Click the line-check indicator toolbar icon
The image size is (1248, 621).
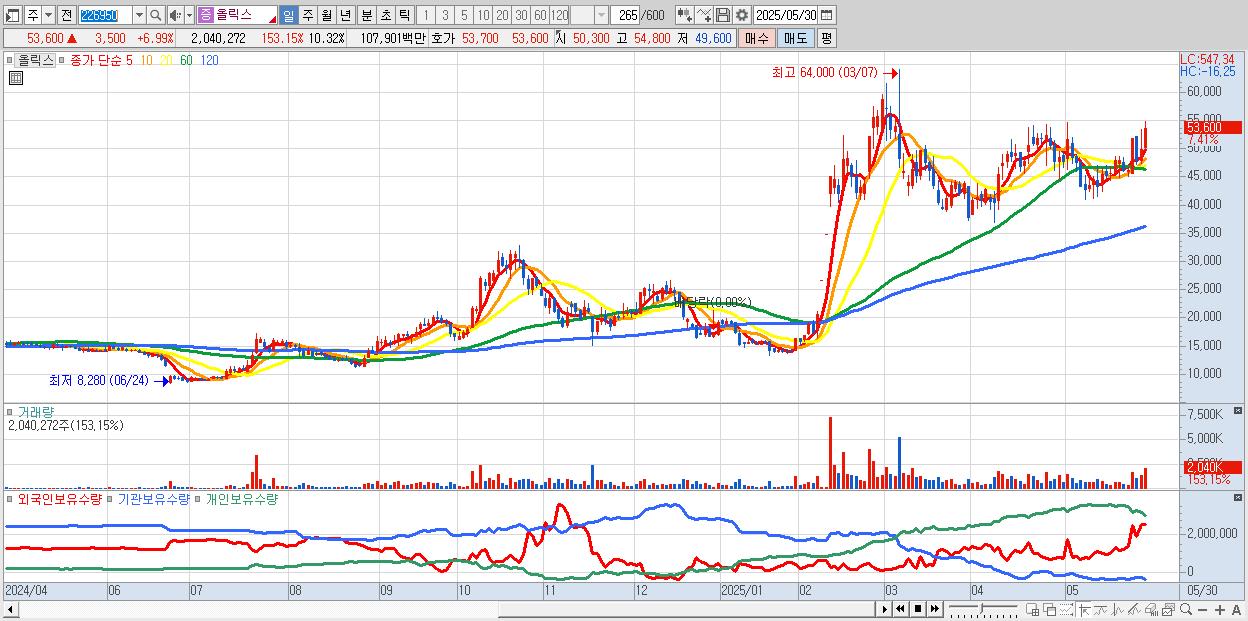(704, 15)
